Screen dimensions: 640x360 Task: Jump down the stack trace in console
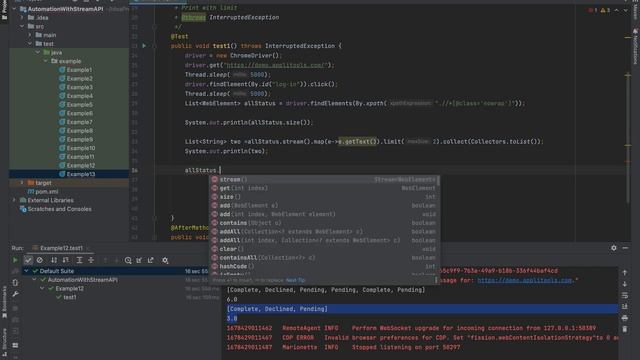coord(624,284)
